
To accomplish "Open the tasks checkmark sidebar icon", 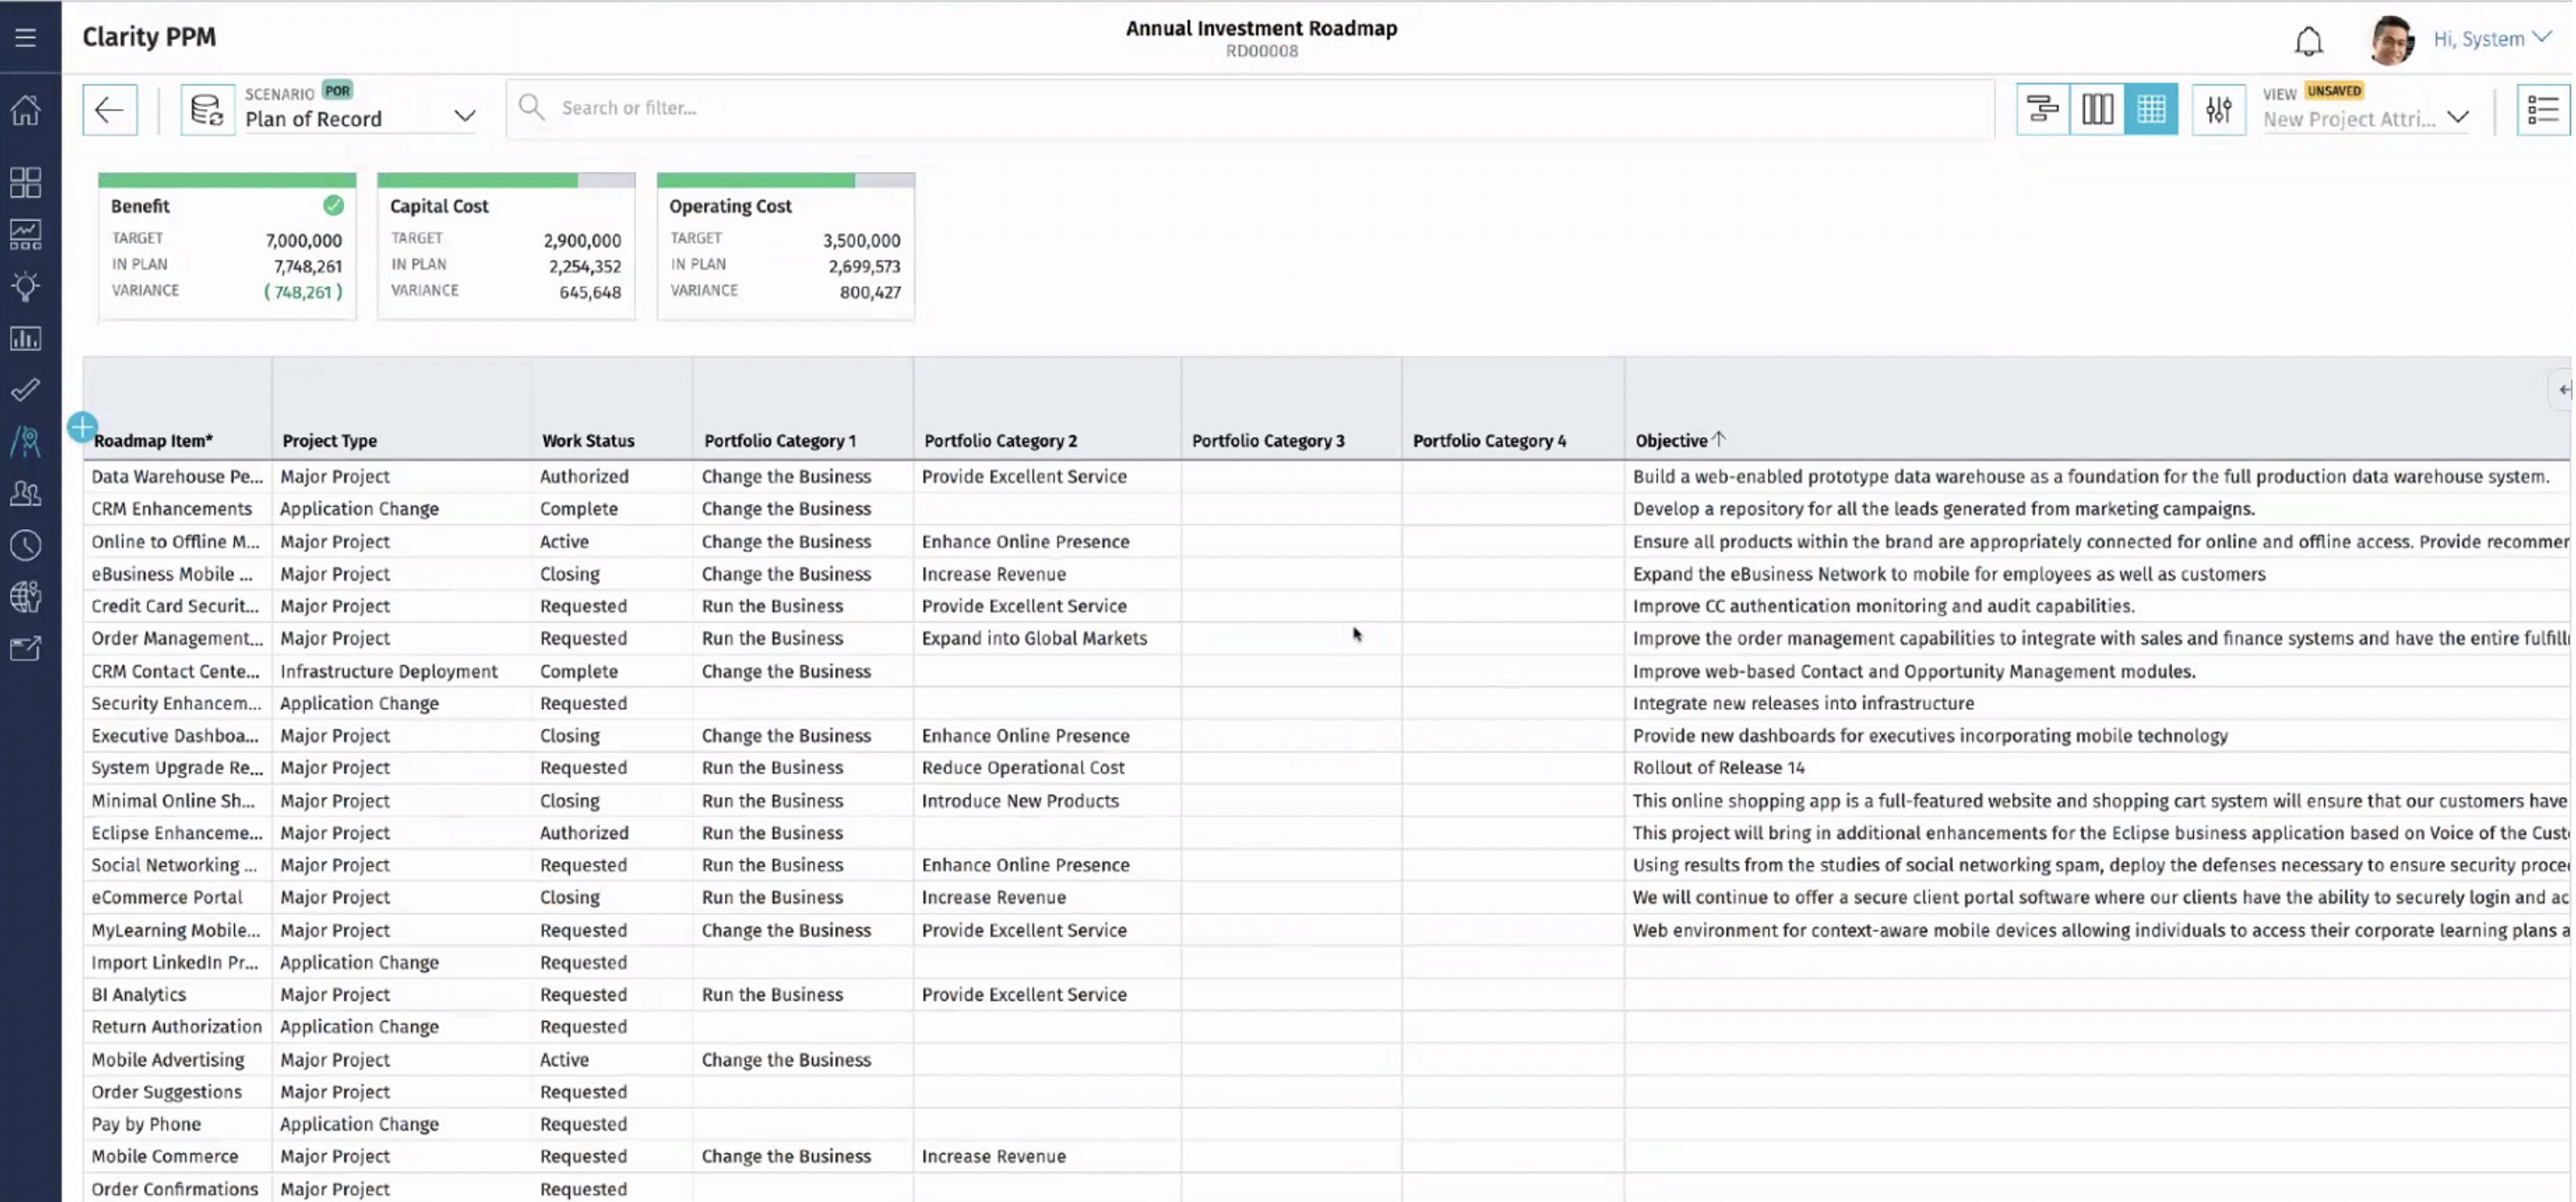I will (26, 390).
